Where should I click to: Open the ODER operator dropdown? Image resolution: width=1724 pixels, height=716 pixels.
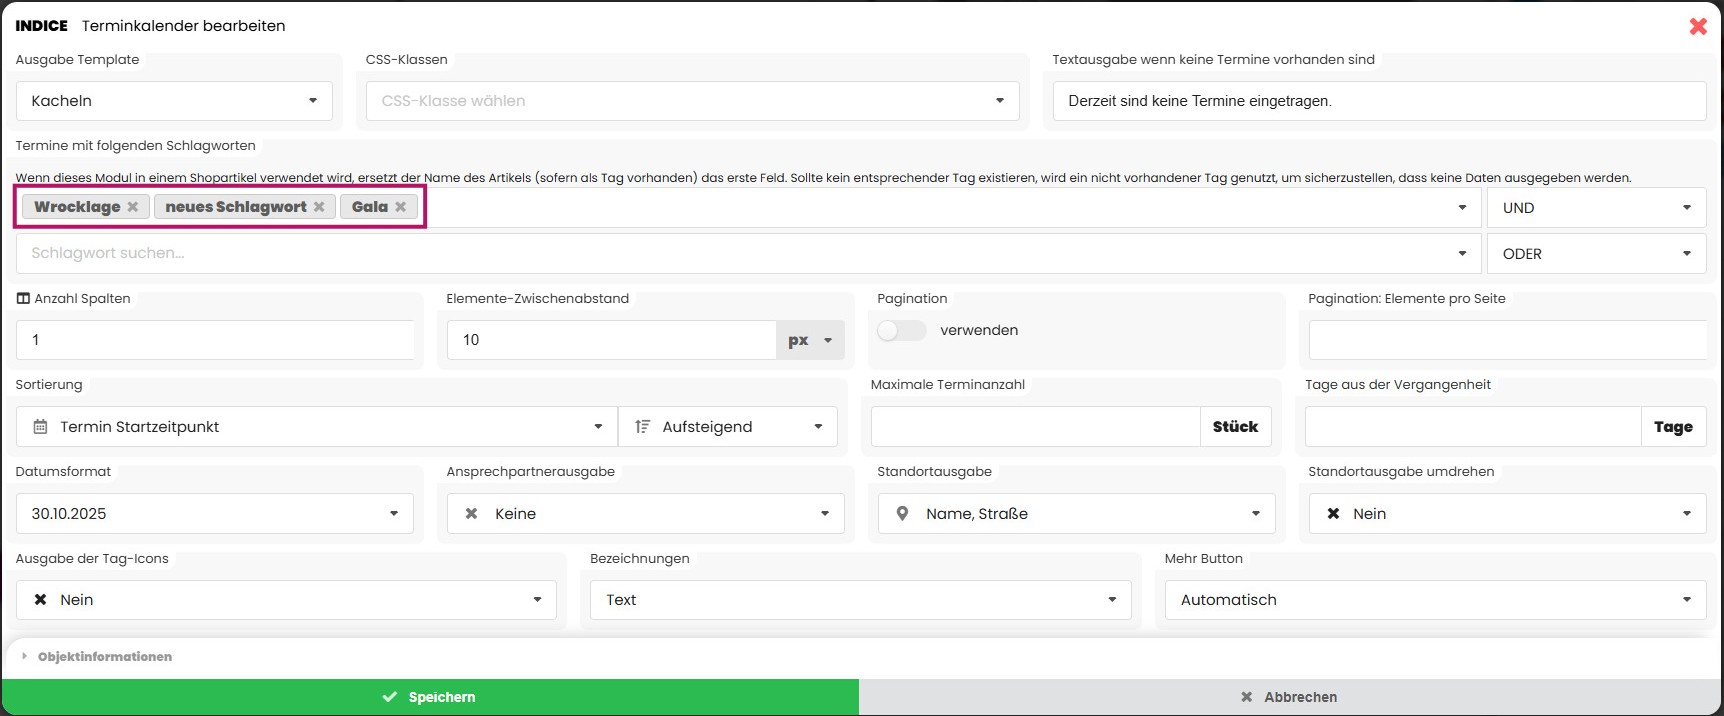coord(1596,254)
